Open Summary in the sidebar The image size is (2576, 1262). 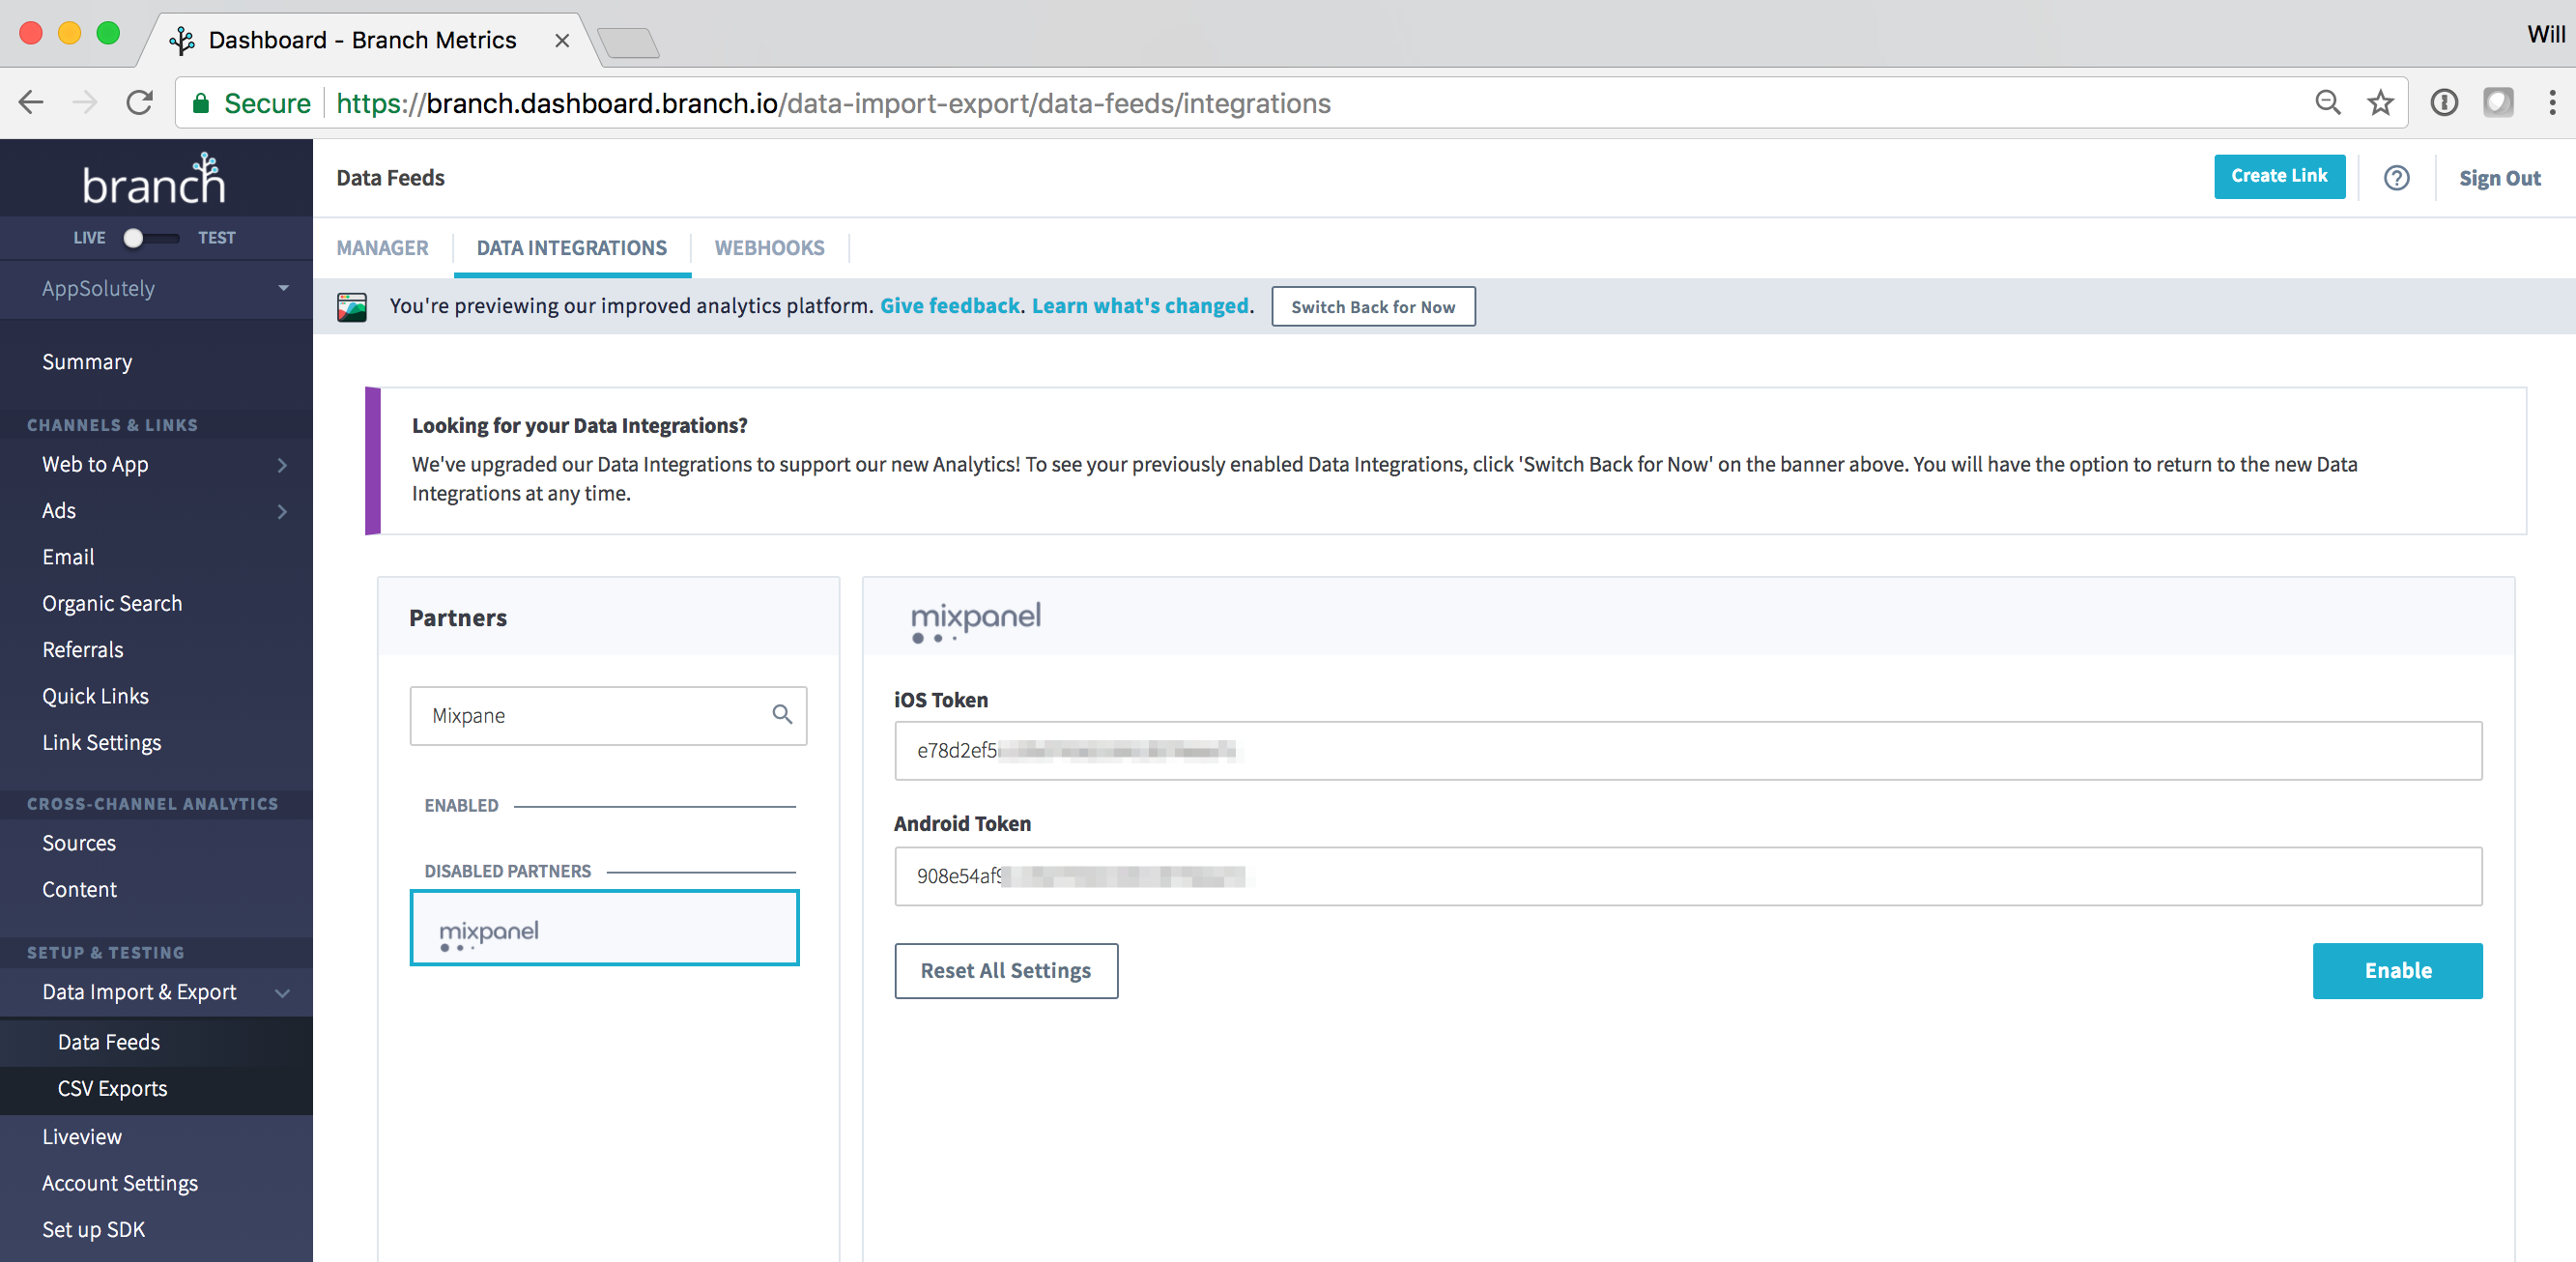pyautogui.click(x=87, y=362)
